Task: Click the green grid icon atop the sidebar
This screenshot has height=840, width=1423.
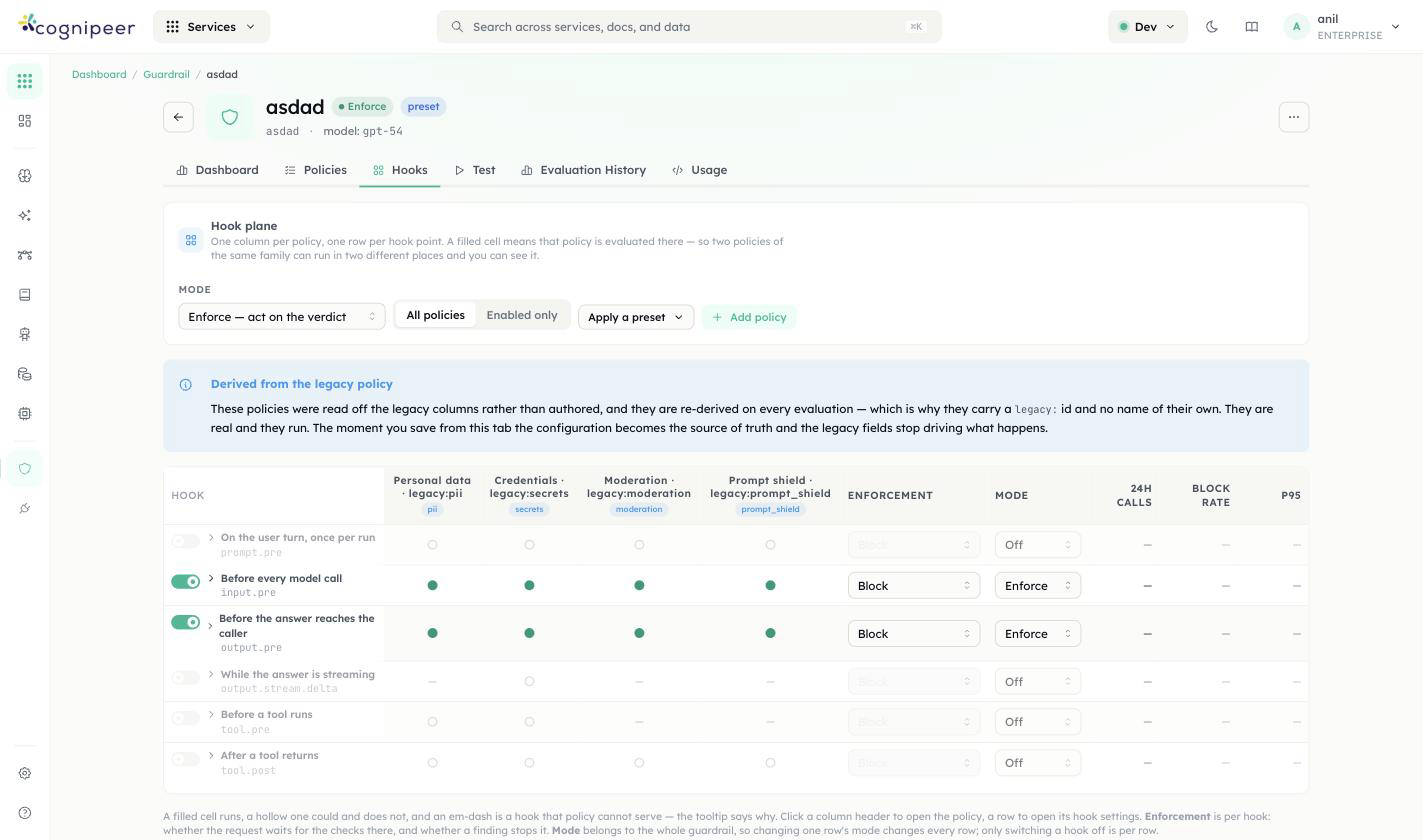Action: coord(25,81)
